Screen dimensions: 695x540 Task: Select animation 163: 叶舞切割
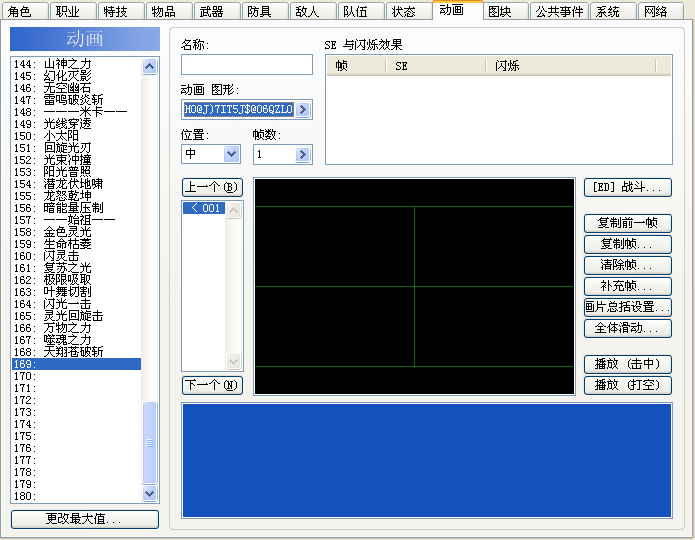point(76,292)
